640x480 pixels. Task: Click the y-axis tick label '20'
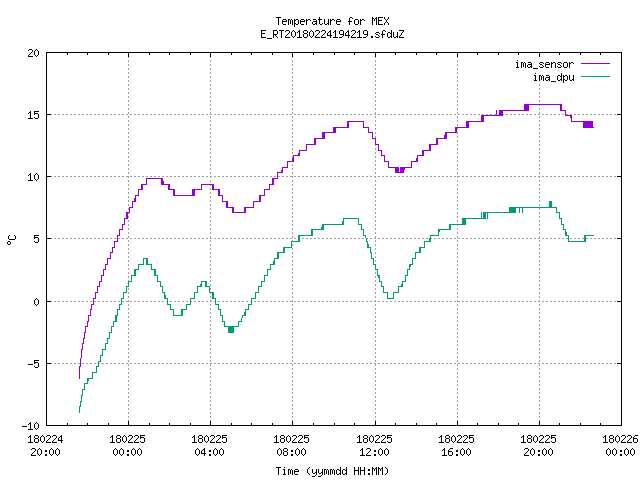[x=33, y=53]
